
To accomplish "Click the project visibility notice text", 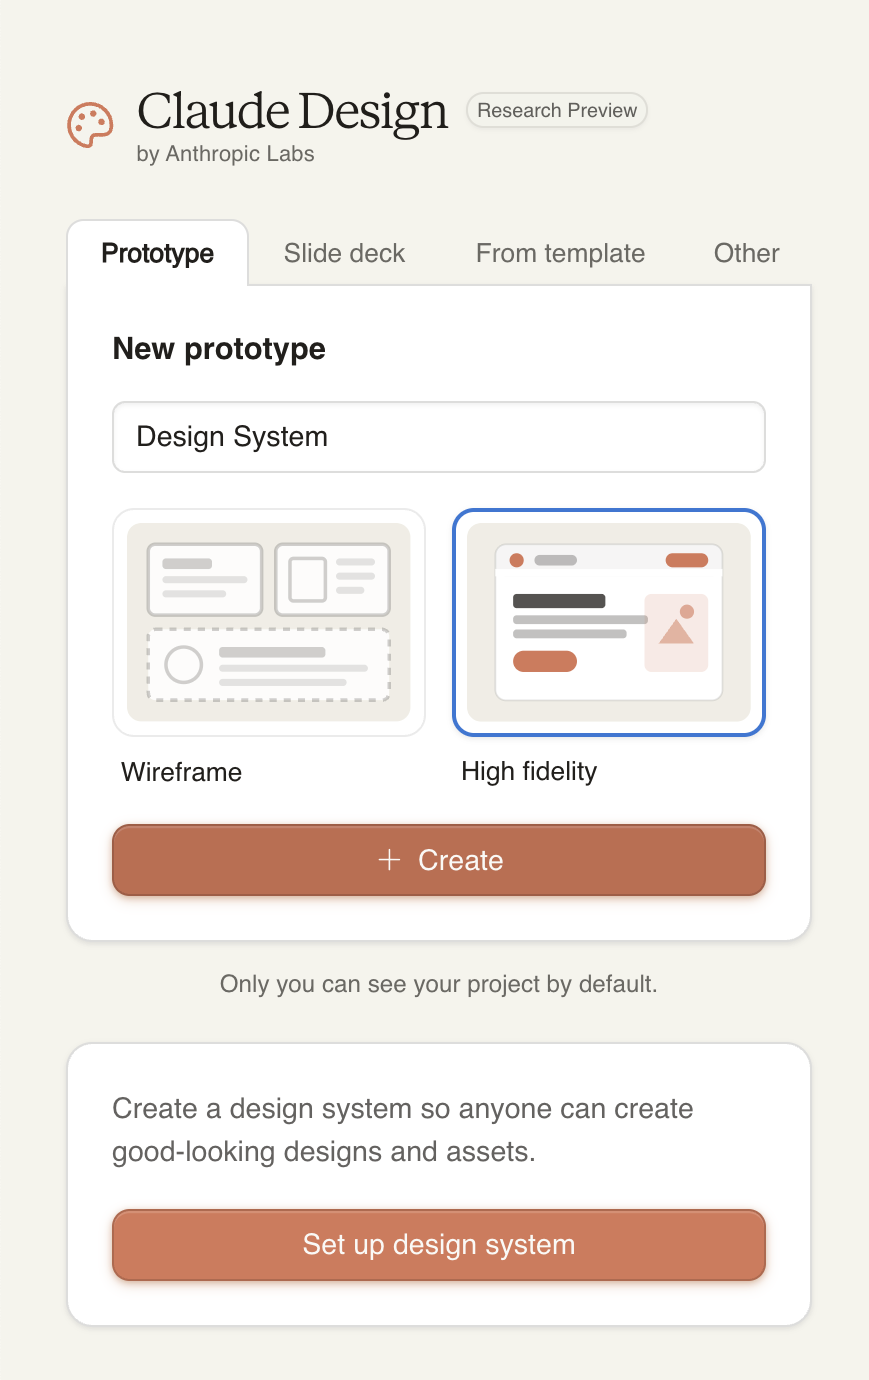I will (438, 984).
